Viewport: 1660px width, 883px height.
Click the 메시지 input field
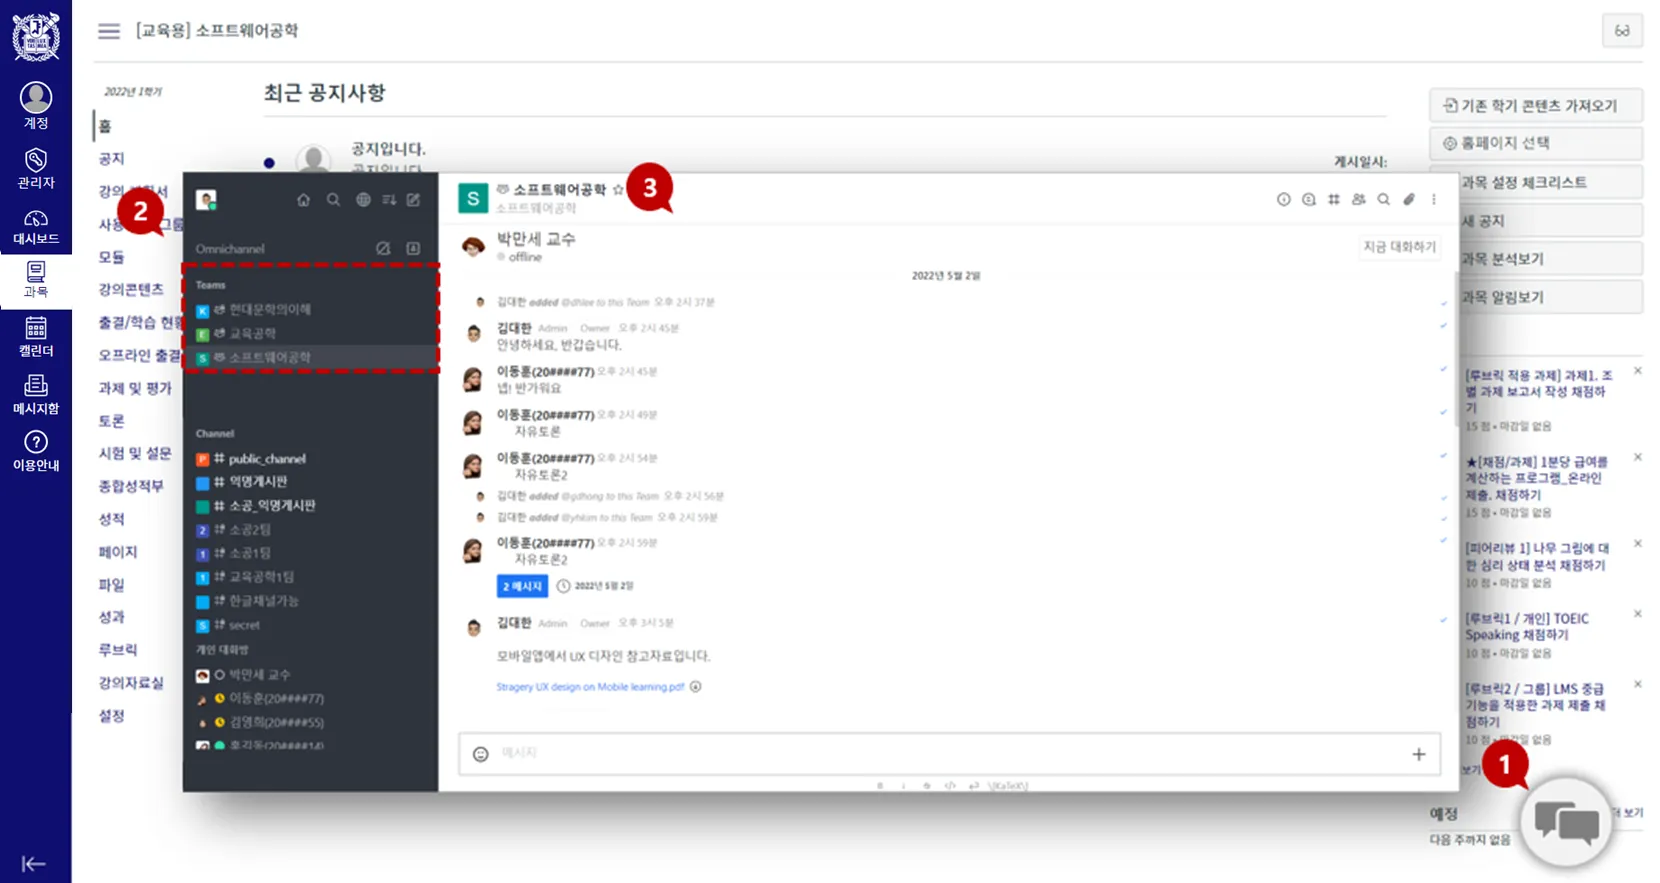coord(949,754)
